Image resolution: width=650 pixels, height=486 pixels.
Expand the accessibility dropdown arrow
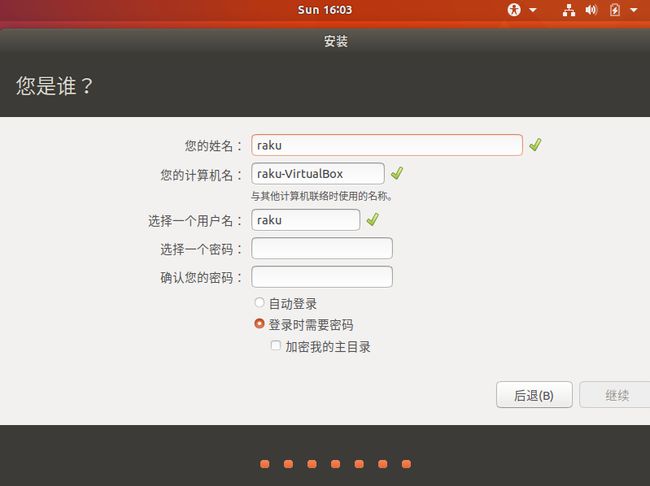[x=533, y=10]
